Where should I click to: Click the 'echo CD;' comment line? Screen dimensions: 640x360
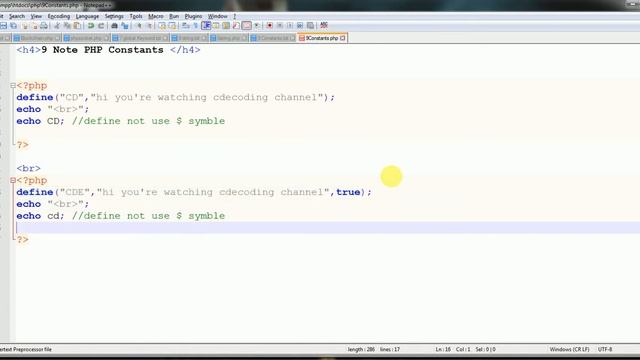coord(120,121)
